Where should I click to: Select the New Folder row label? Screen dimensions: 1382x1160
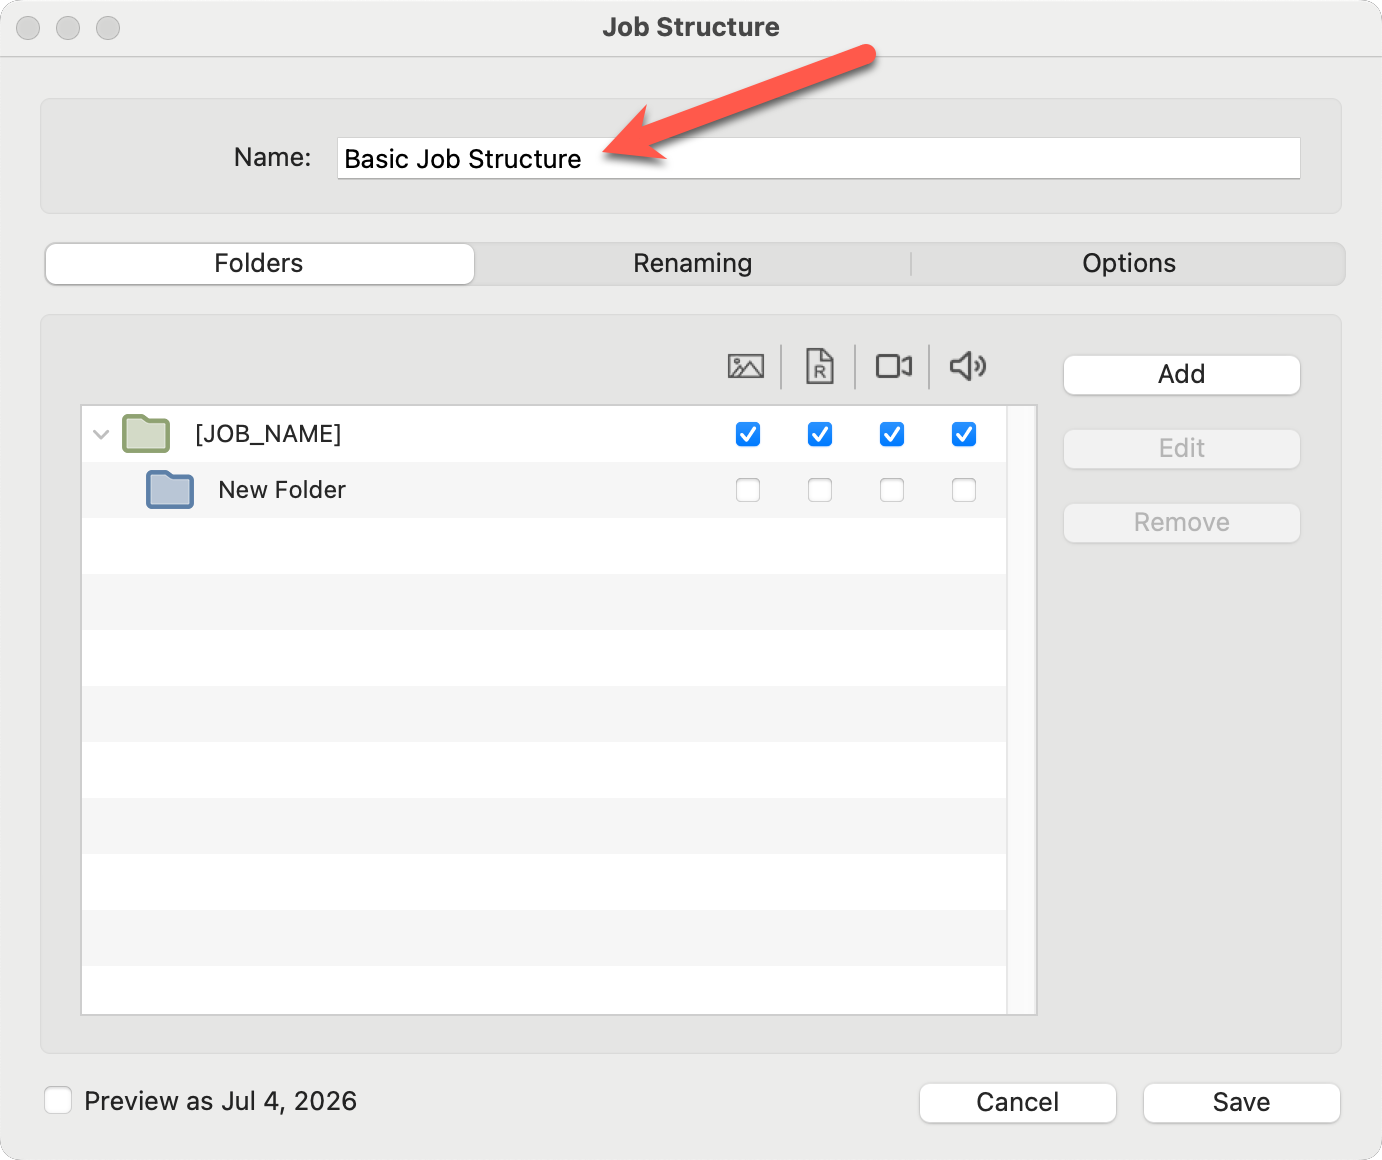pyautogui.click(x=282, y=490)
